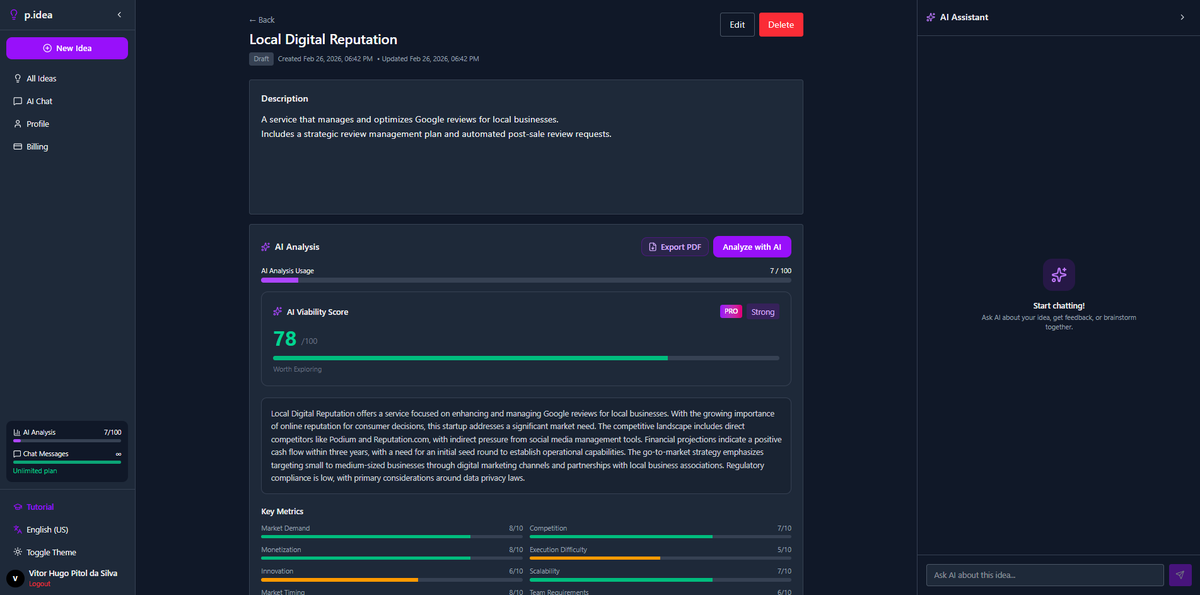Click the Innovation metric bar

pos(392,580)
